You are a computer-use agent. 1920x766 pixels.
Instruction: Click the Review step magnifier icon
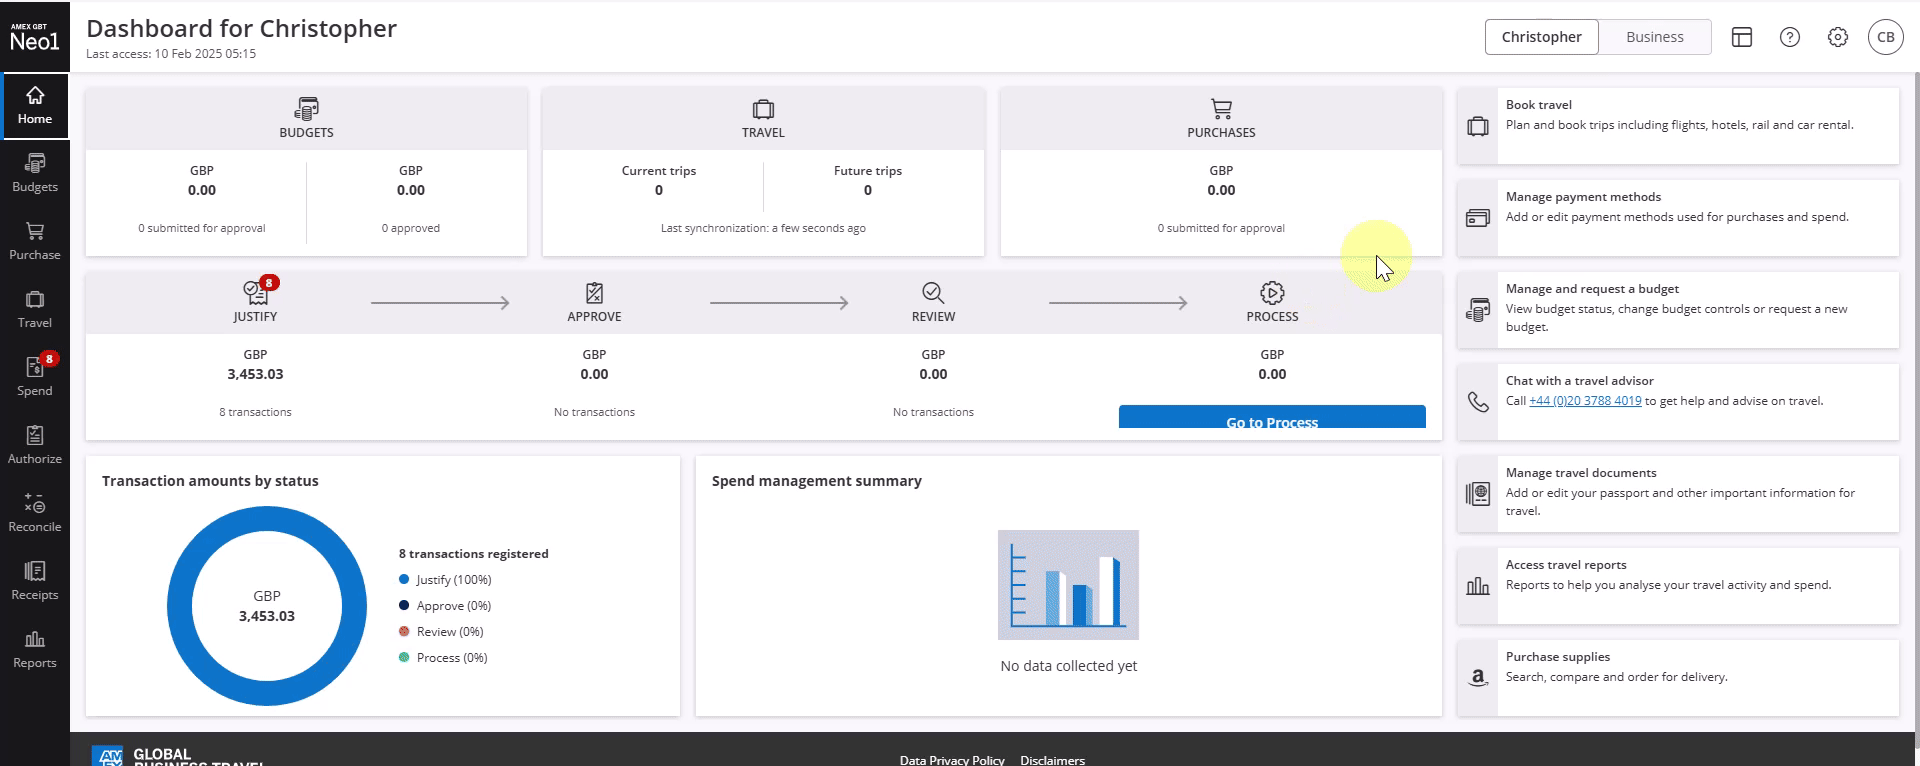[933, 292]
